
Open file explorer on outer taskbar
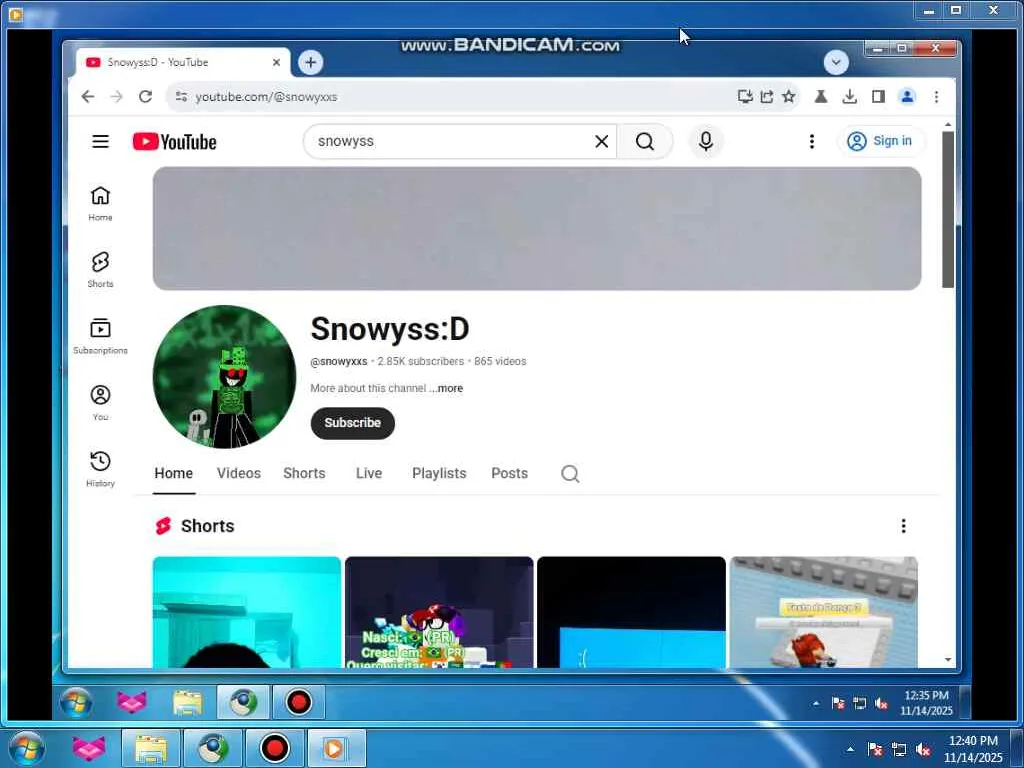(x=151, y=748)
